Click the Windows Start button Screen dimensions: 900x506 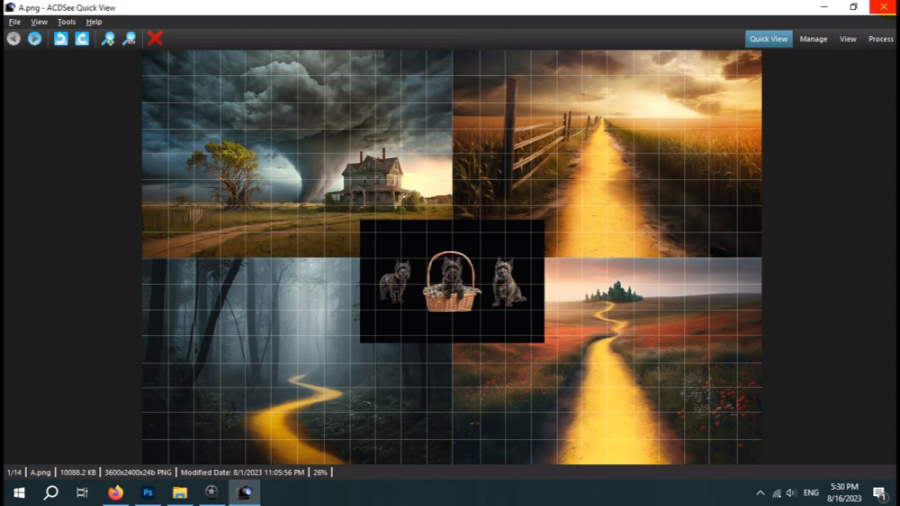pyautogui.click(x=19, y=493)
